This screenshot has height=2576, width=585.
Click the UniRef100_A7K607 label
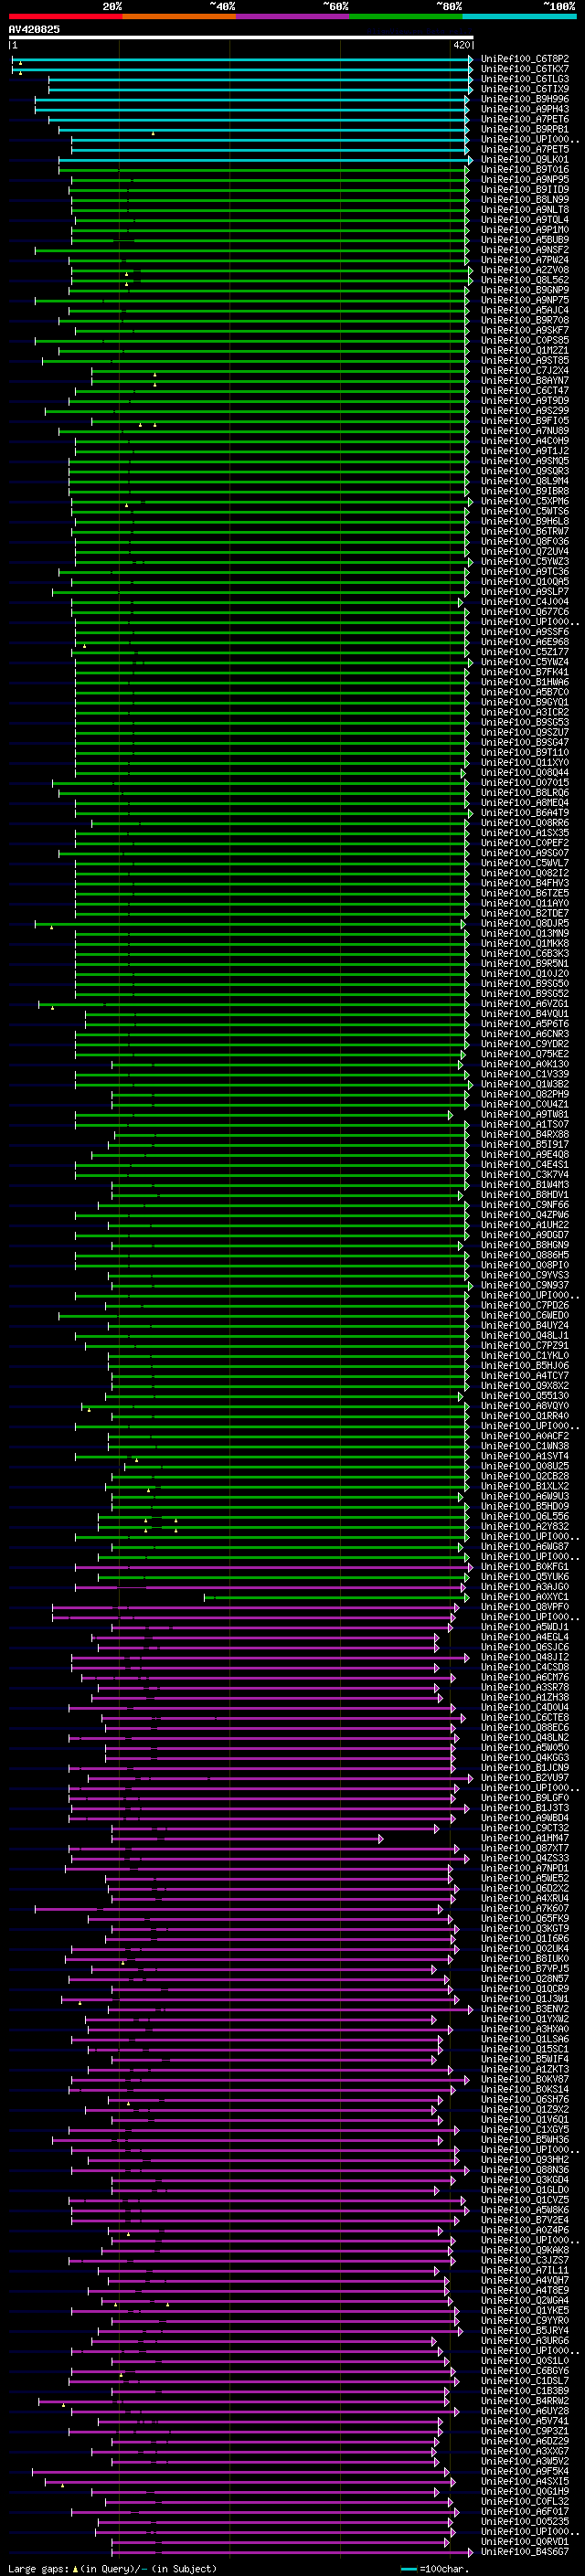pos(525,1909)
